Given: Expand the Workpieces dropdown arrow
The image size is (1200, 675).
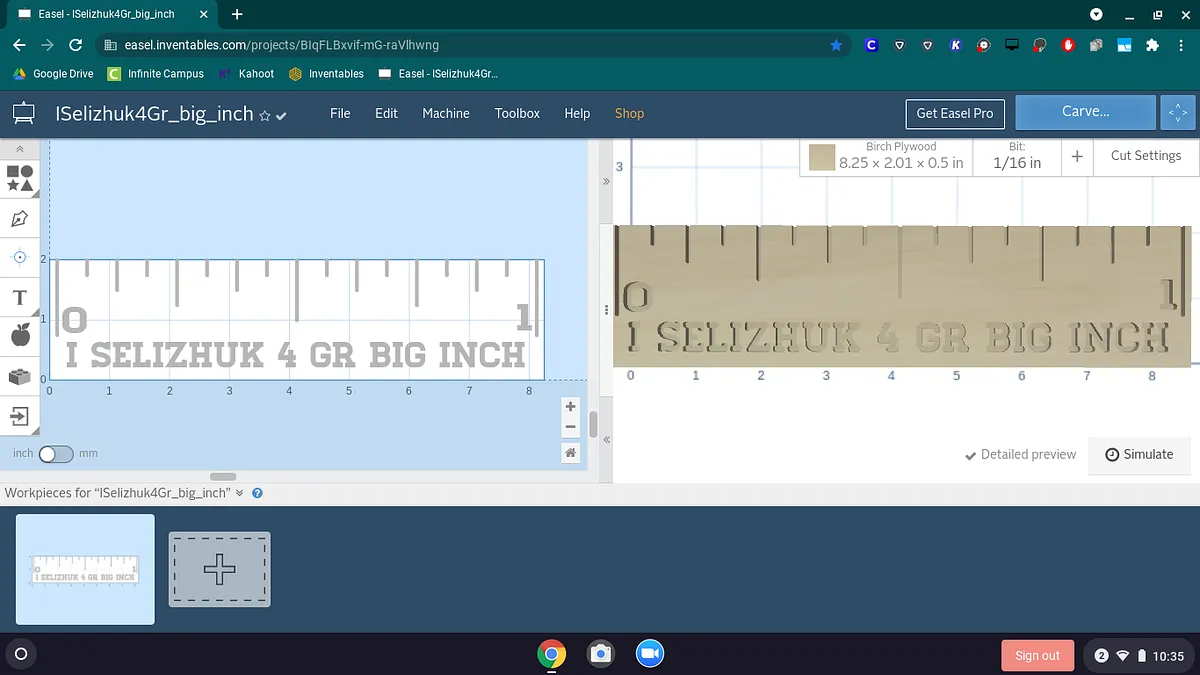Looking at the screenshot, I should click(x=239, y=493).
